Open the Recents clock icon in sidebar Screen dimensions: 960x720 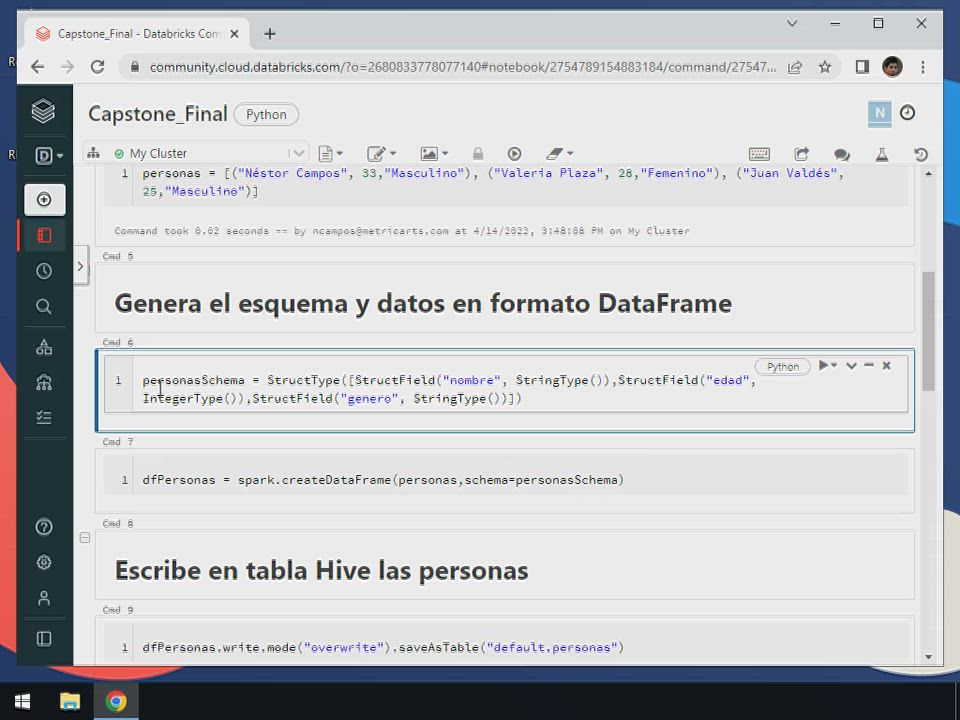tap(44, 271)
